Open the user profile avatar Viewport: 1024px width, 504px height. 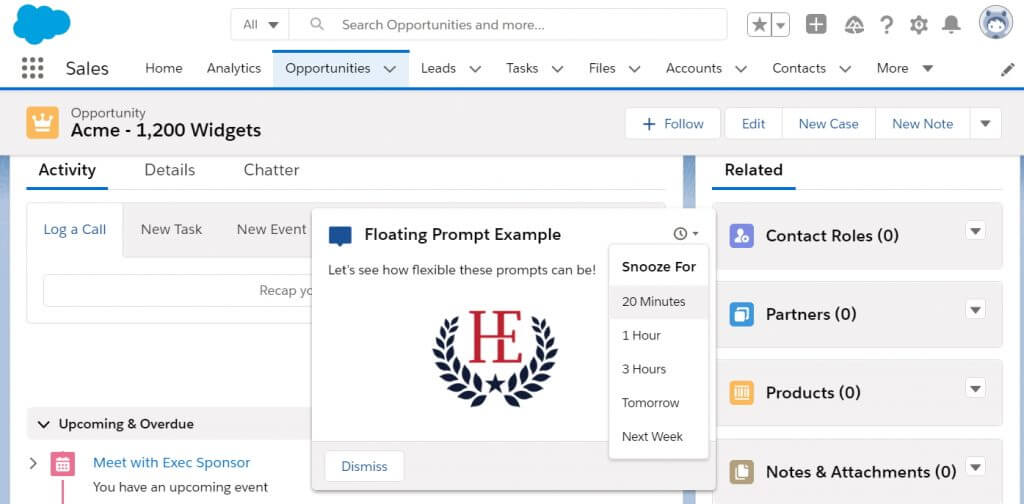996,23
